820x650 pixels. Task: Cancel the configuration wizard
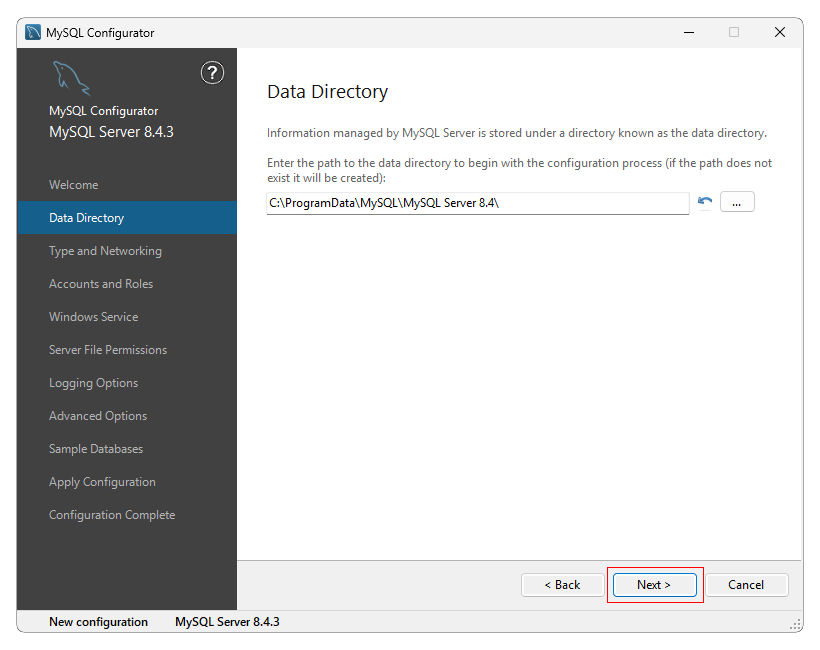pos(746,585)
